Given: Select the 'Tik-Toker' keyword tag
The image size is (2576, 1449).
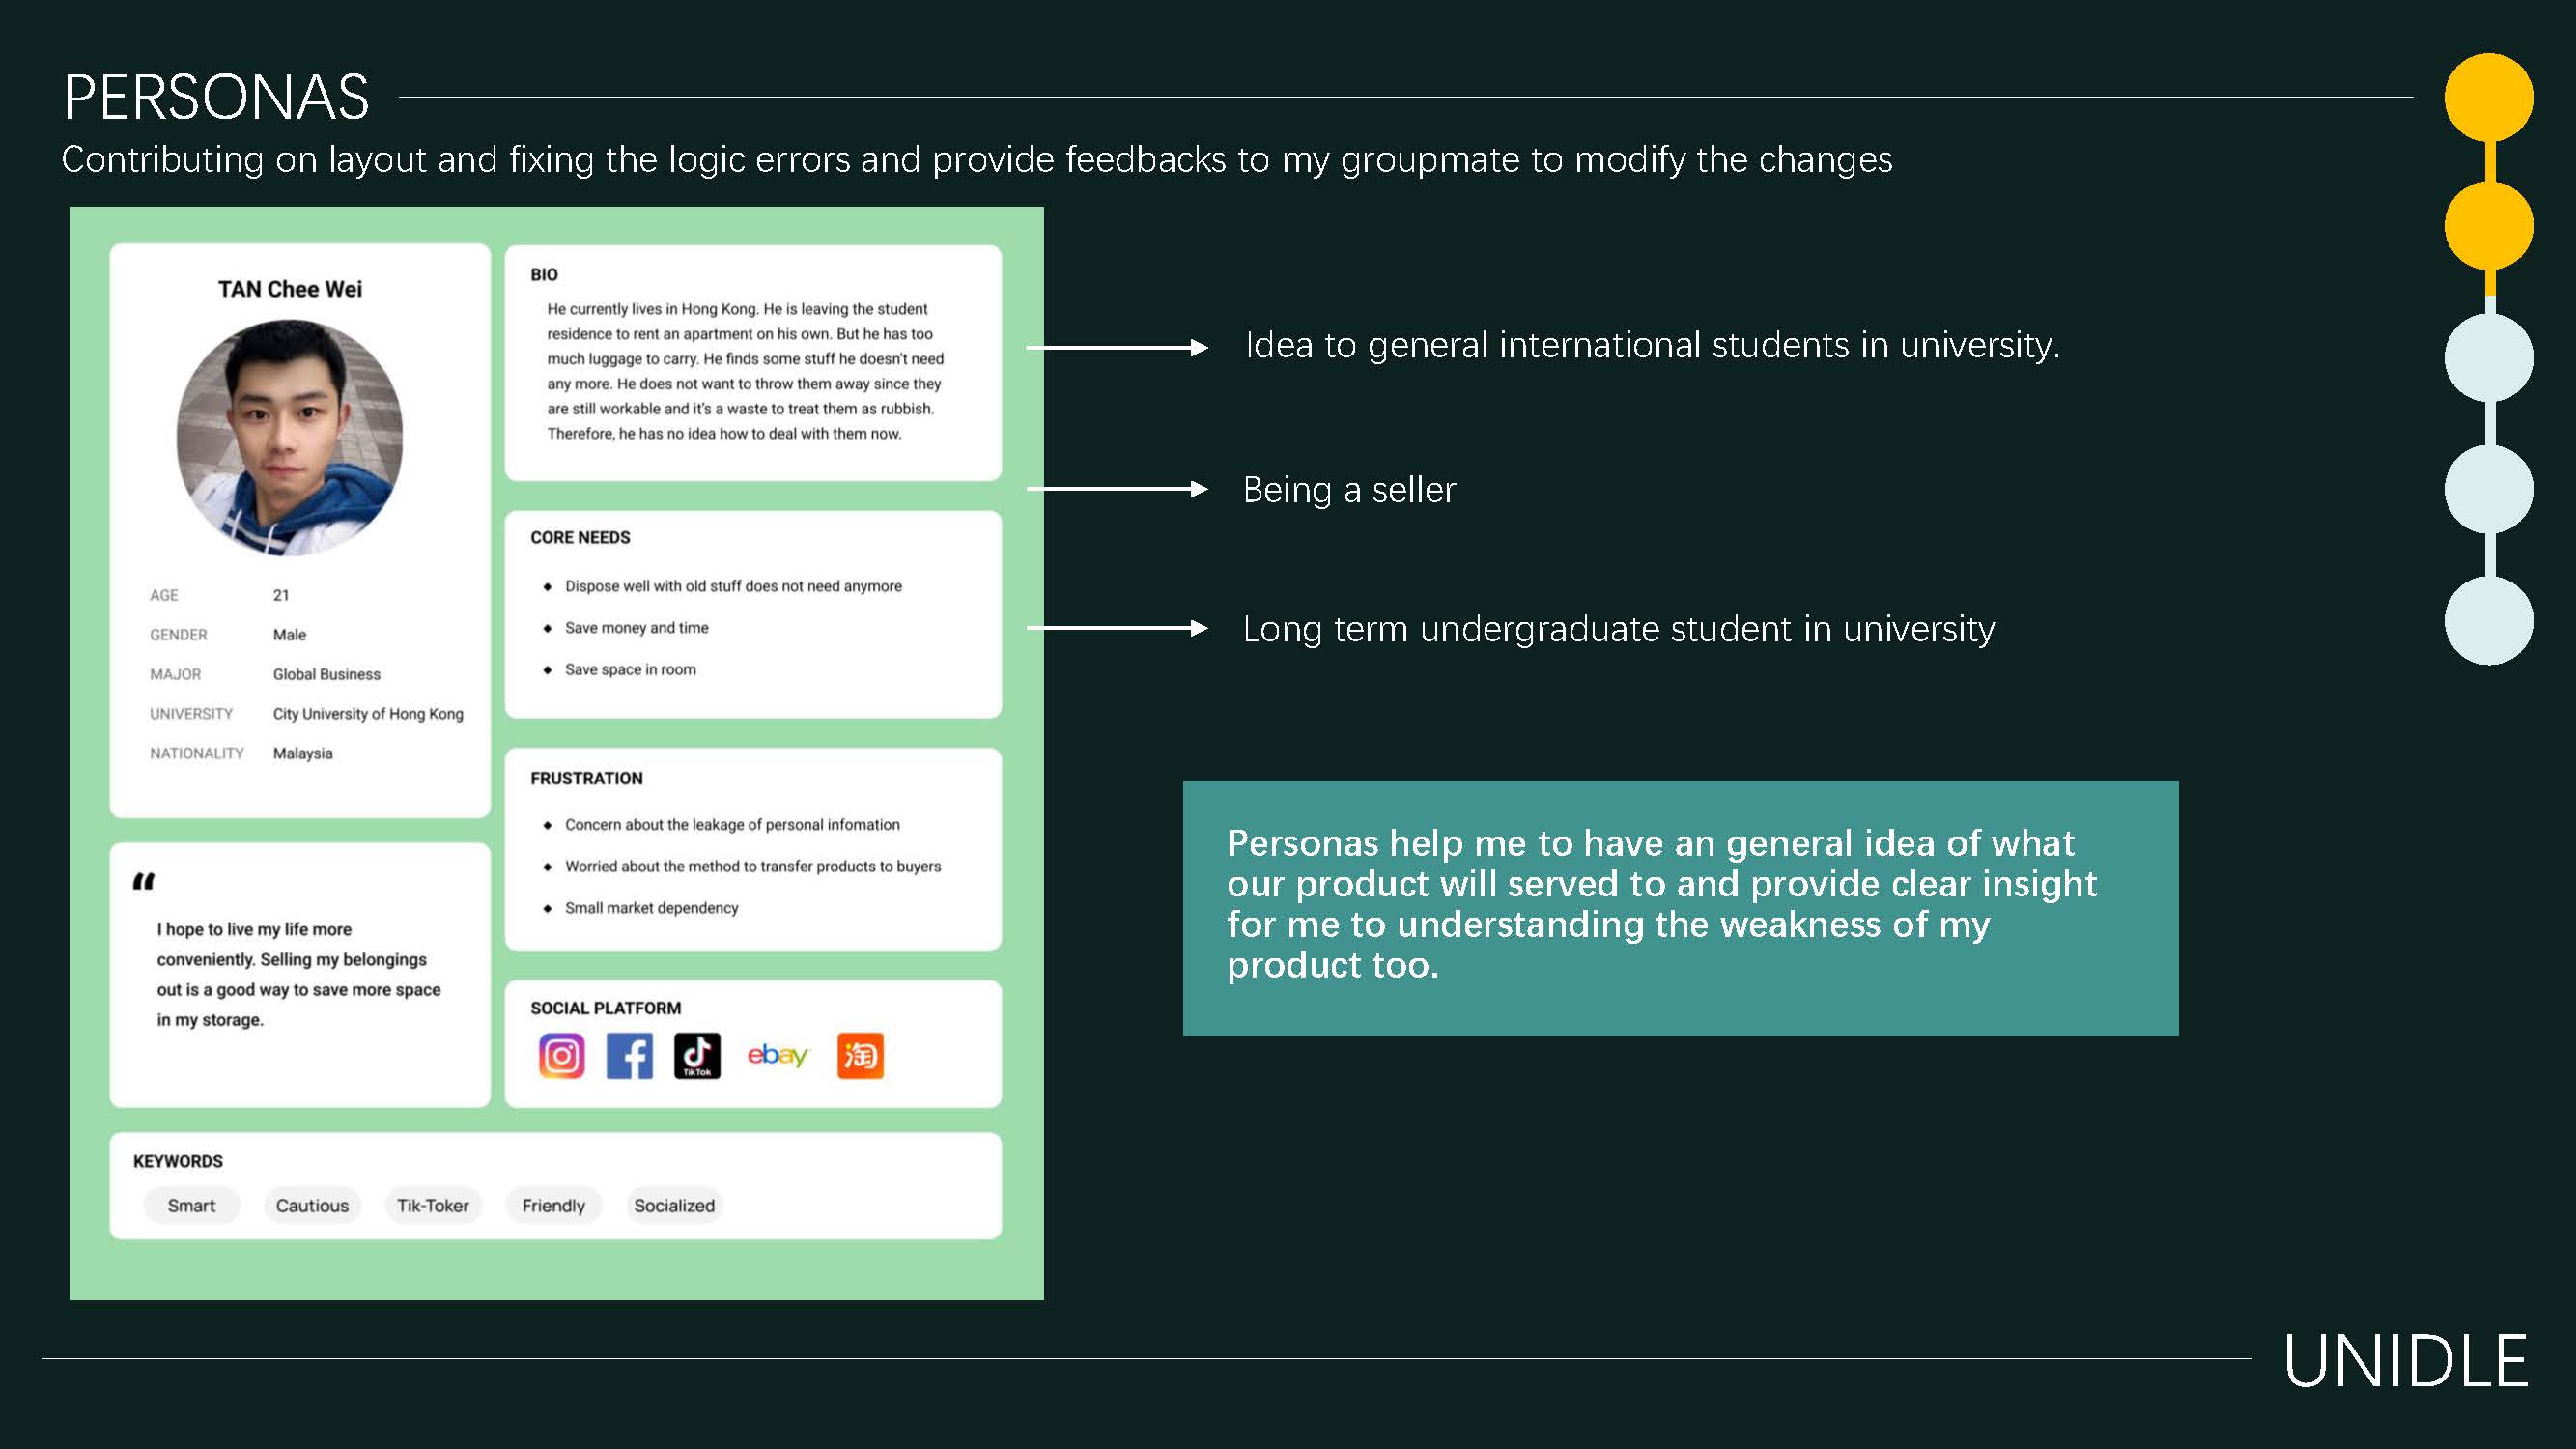Looking at the screenshot, I should pyautogui.click(x=433, y=1205).
